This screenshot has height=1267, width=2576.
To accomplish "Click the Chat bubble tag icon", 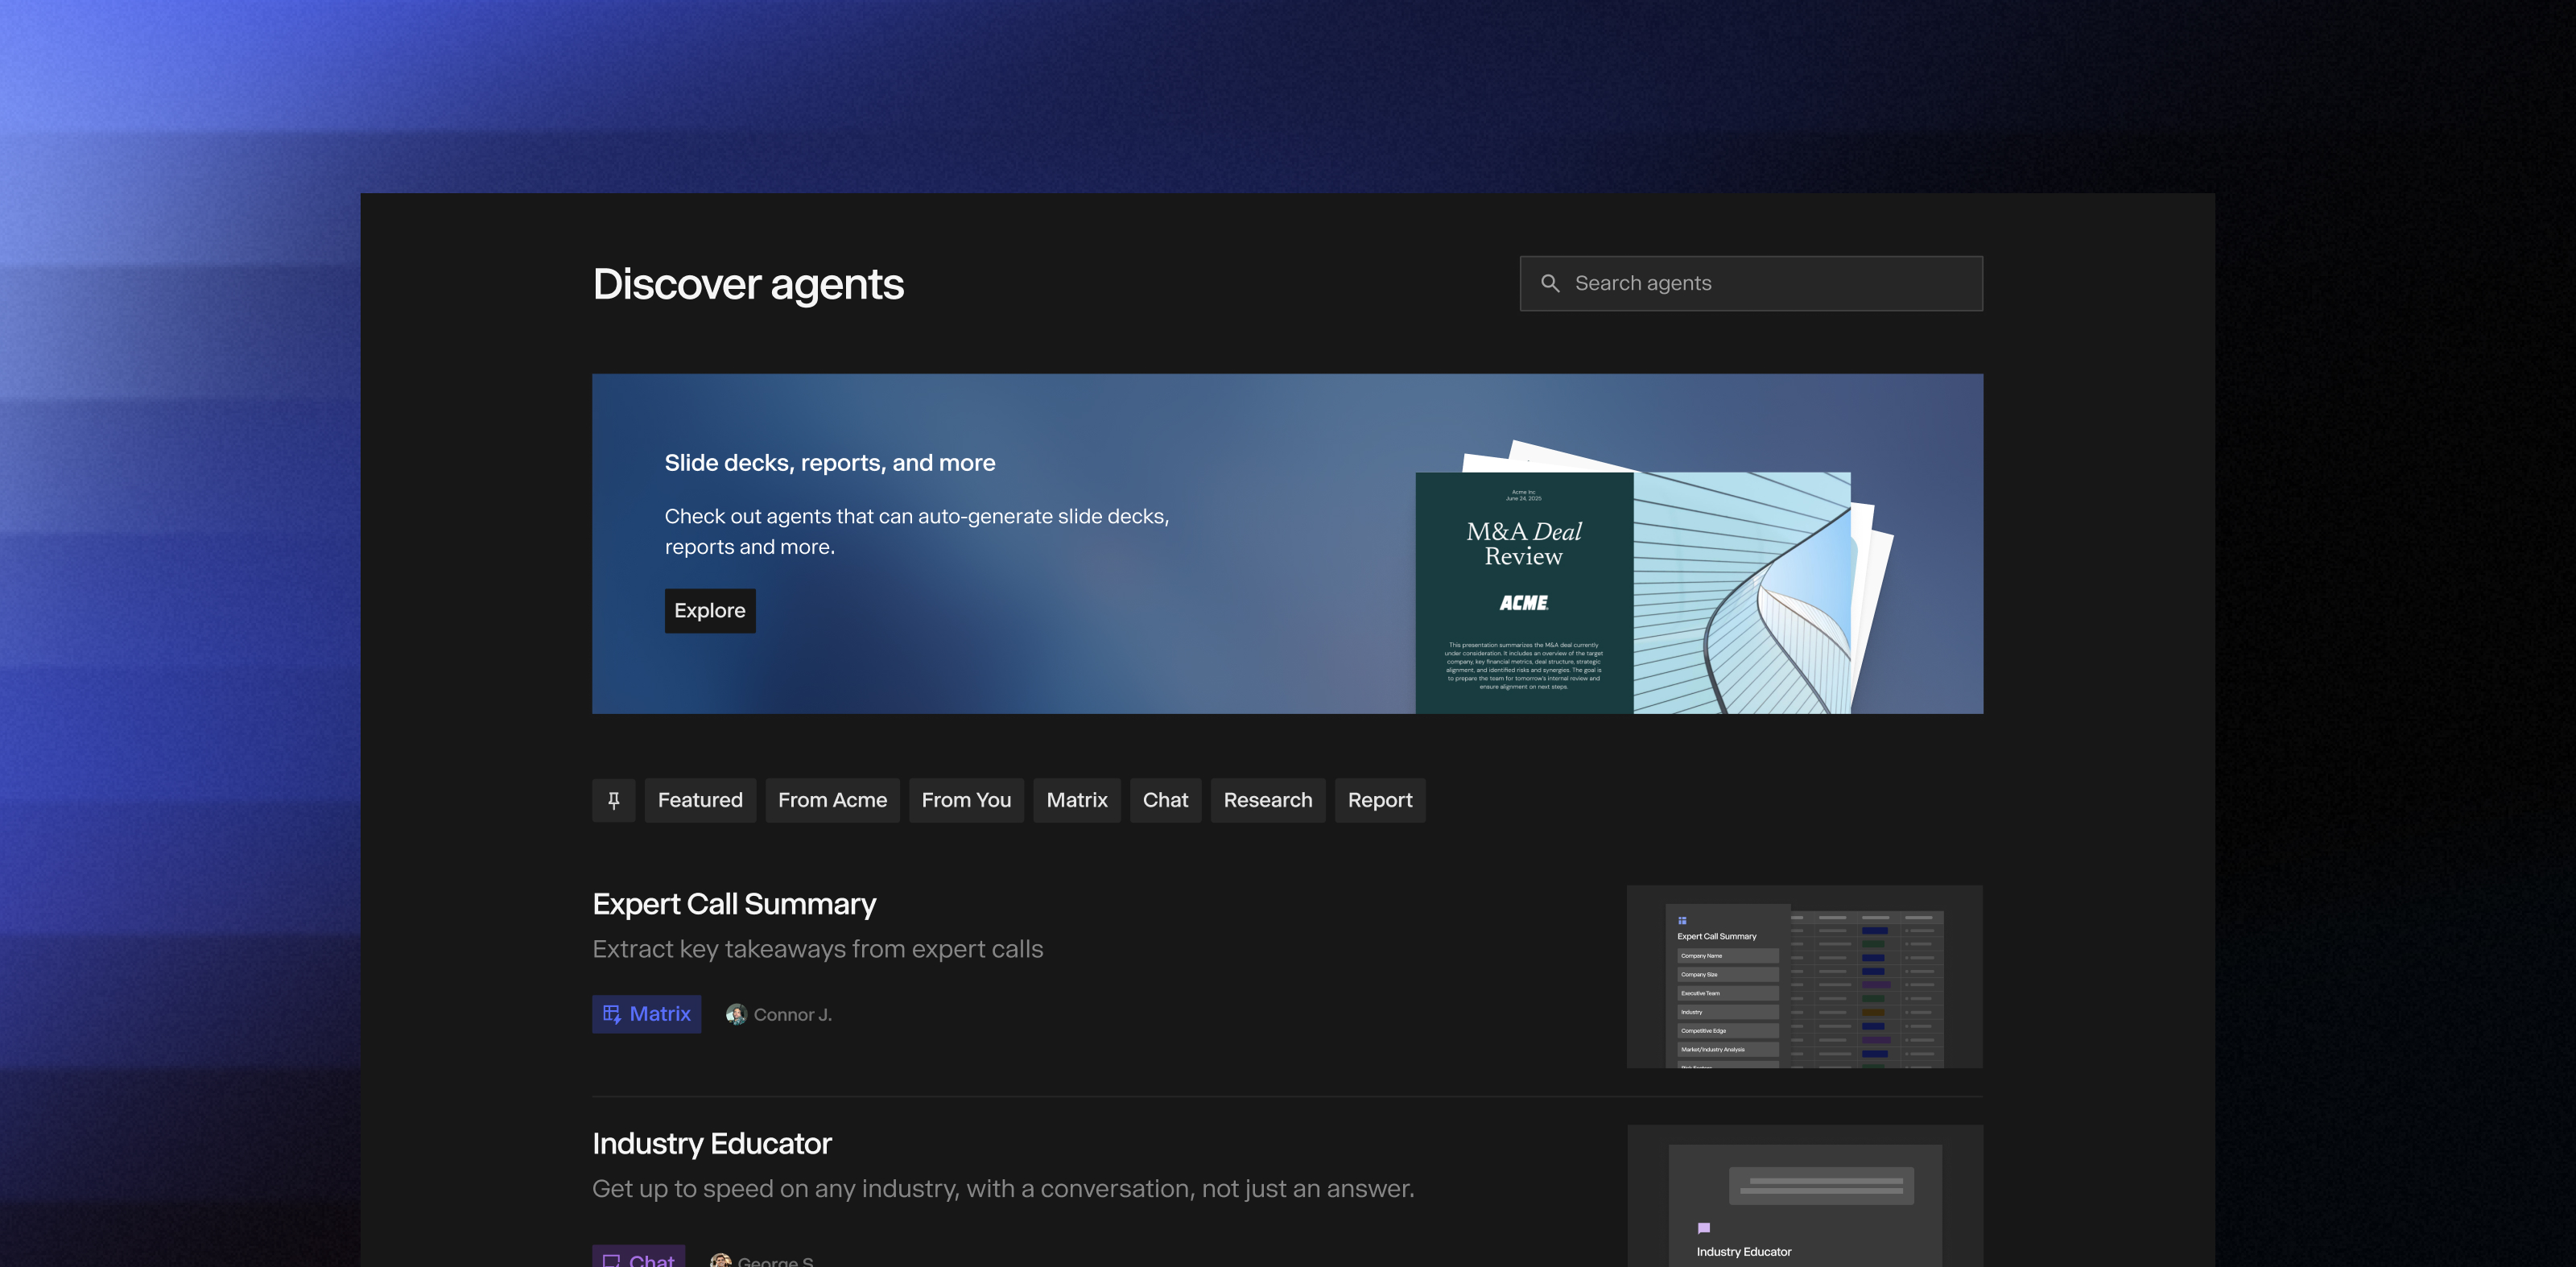I will point(611,1259).
